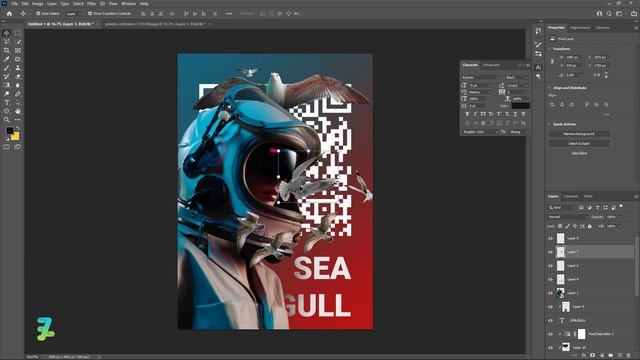The height and width of the screenshot is (360, 640).
Task: Open the blend mode Normal dropdown
Action: point(567,217)
